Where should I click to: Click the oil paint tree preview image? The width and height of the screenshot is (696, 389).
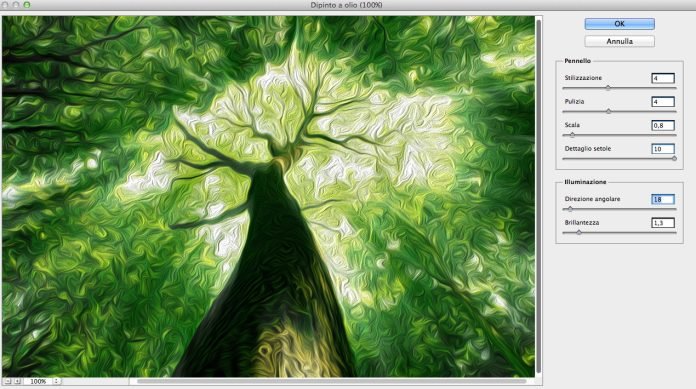[269, 196]
